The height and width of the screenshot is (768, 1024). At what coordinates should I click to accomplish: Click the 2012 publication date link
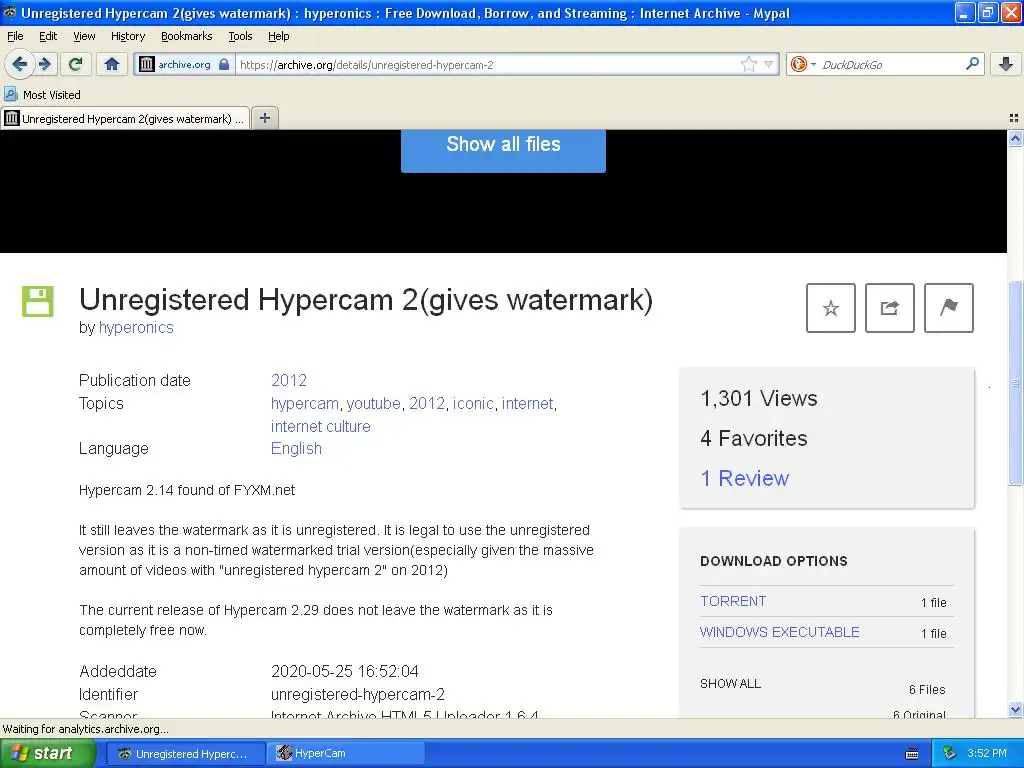(289, 380)
